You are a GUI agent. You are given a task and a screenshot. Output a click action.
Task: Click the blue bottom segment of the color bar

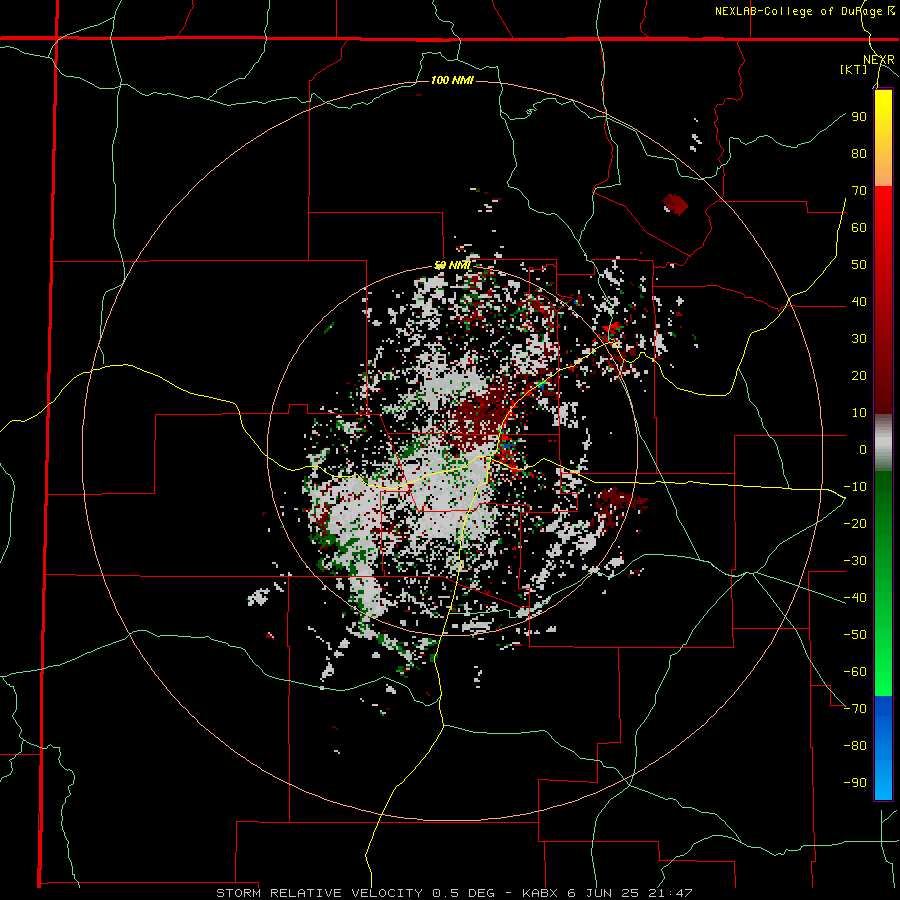(x=883, y=747)
